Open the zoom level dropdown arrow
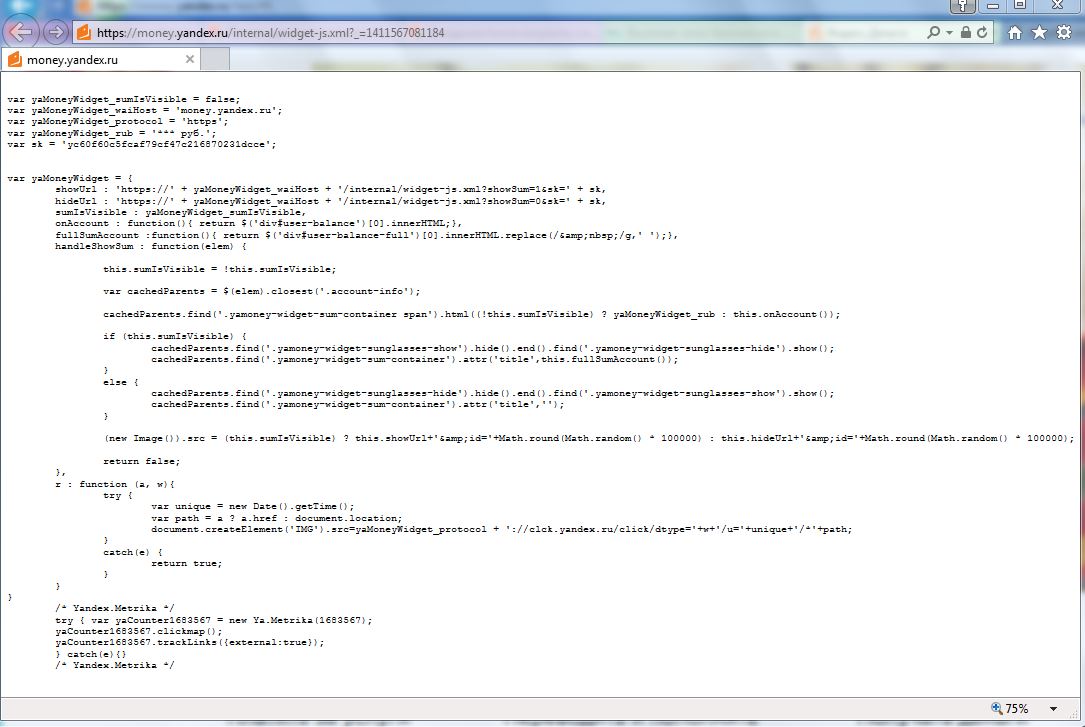Screen dimensions: 1085x727 (x=1053, y=708)
